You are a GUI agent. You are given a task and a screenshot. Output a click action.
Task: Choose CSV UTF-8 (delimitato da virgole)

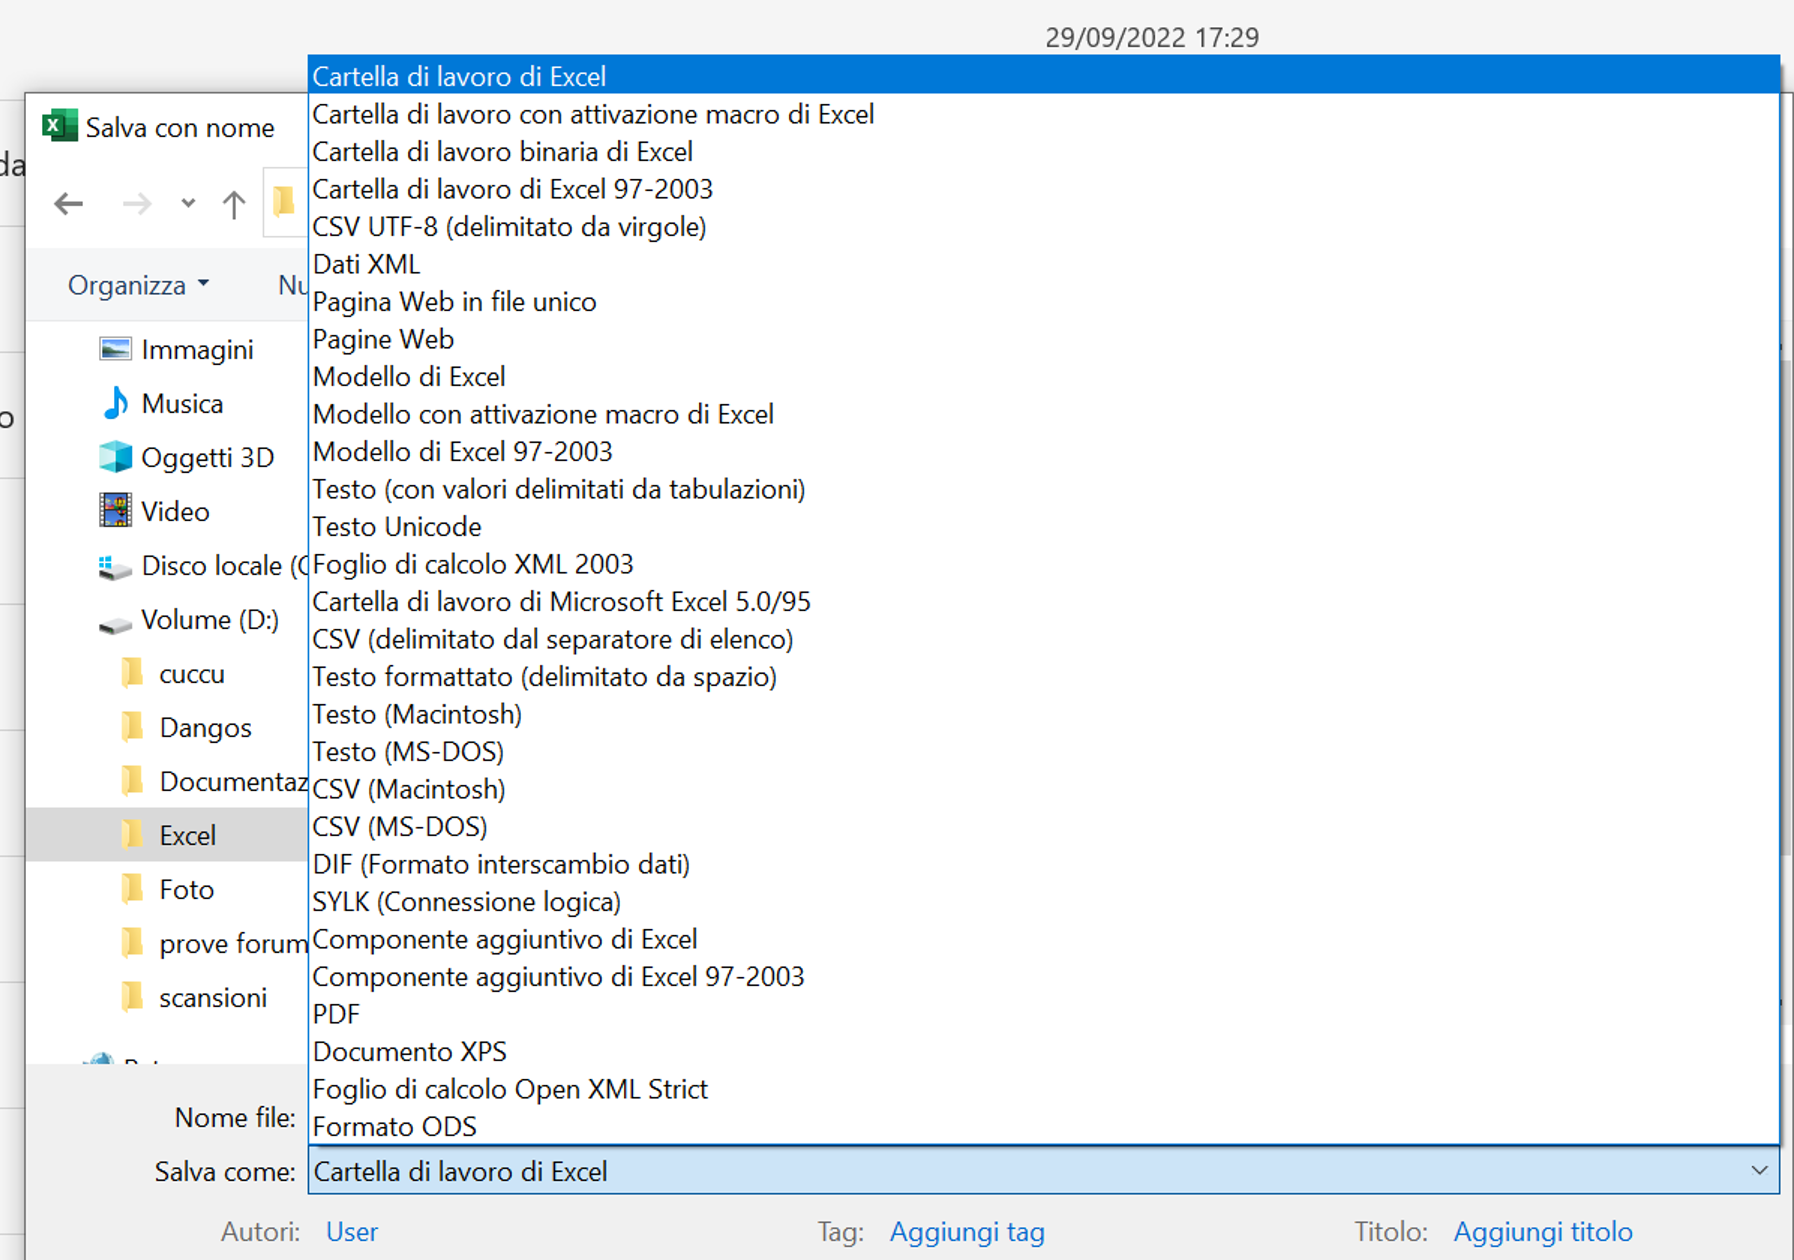pos(1044,226)
